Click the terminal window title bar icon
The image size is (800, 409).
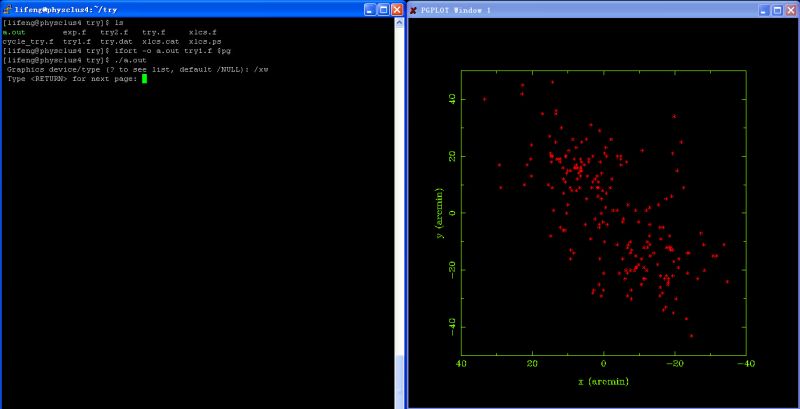[x=7, y=9]
